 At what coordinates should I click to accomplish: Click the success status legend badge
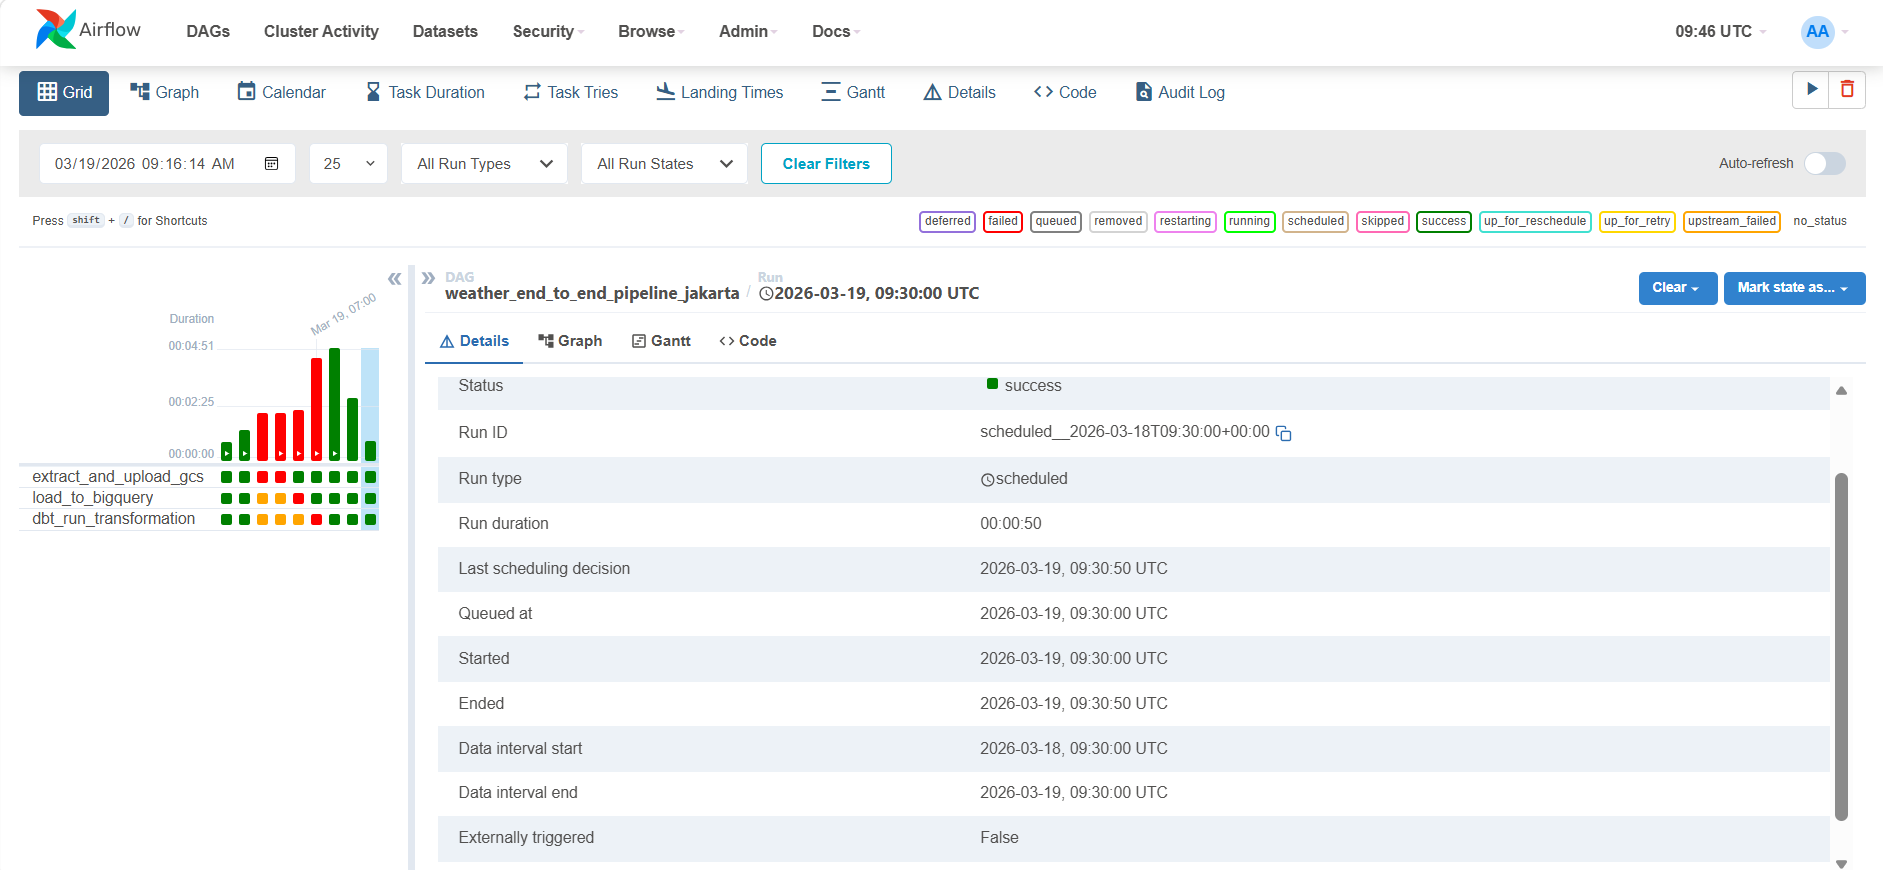(1443, 221)
